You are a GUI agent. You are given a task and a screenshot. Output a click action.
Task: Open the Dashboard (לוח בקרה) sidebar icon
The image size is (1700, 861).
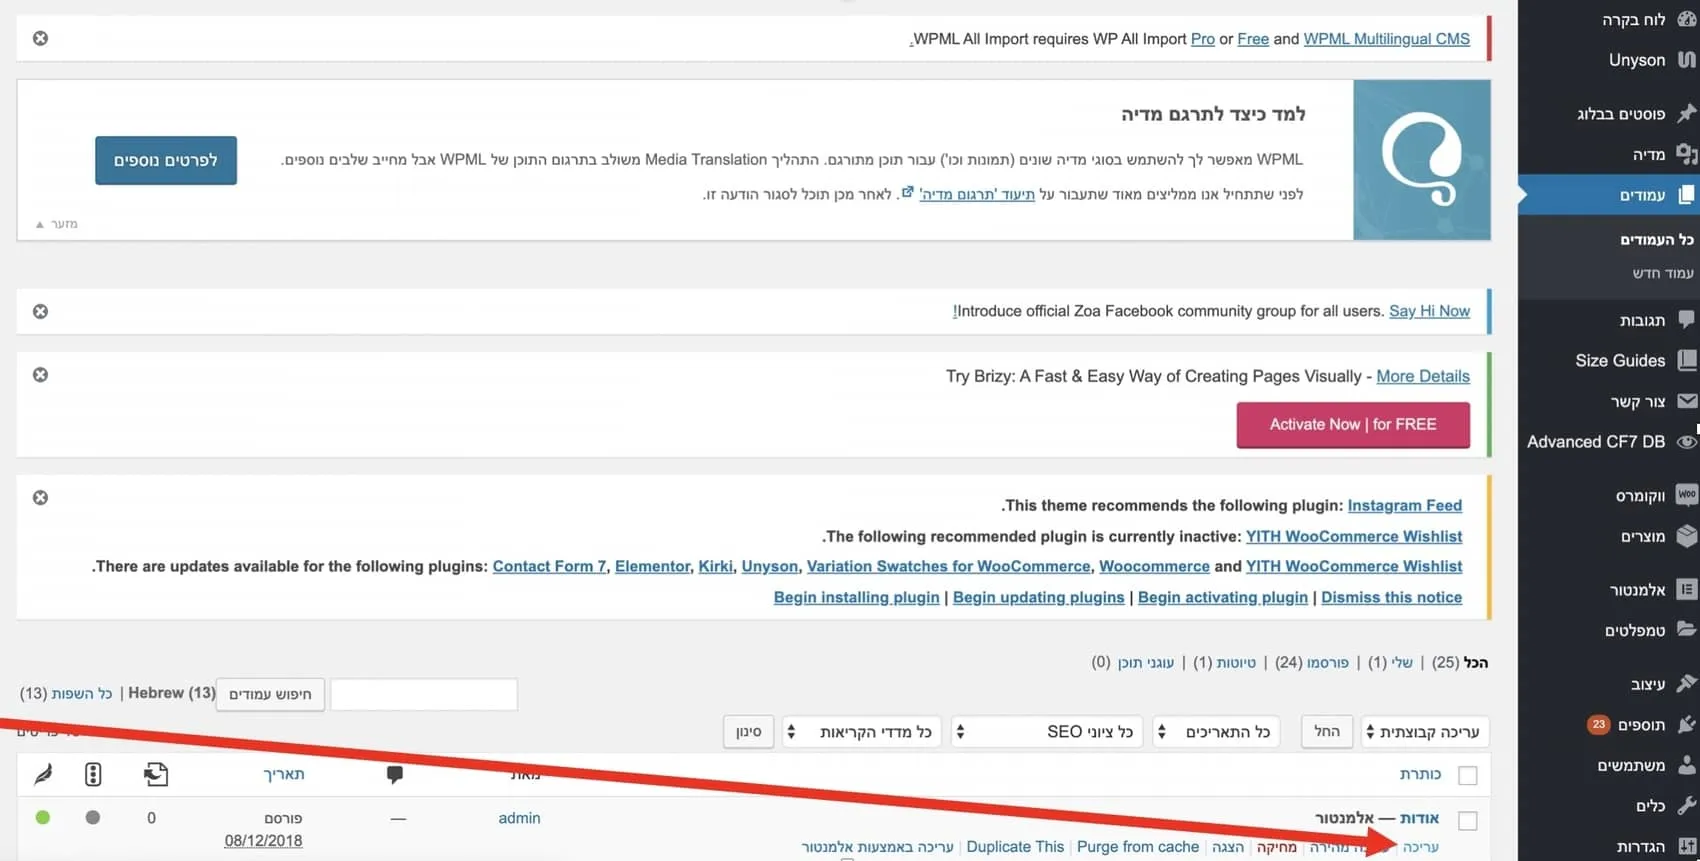tap(1686, 19)
